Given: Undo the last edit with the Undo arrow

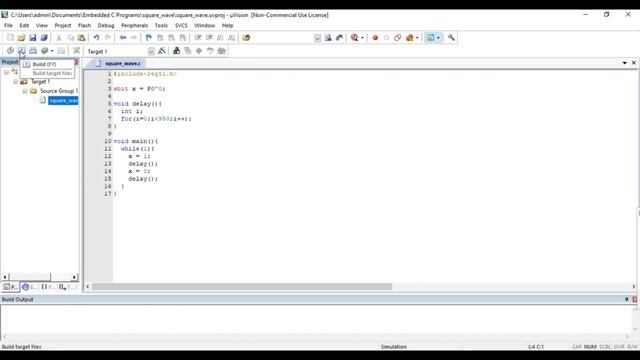Looking at the screenshot, I should pos(96,38).
